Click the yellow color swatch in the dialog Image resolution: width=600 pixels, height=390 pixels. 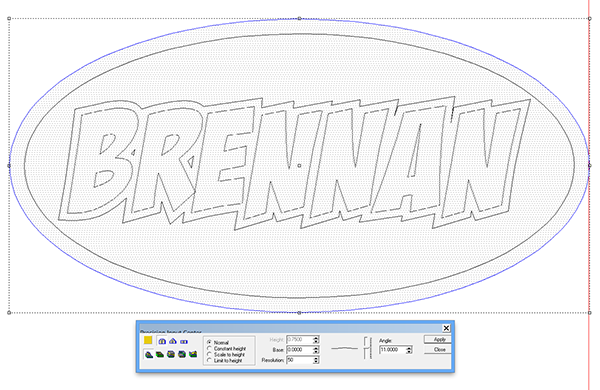(x=148, y=340)
